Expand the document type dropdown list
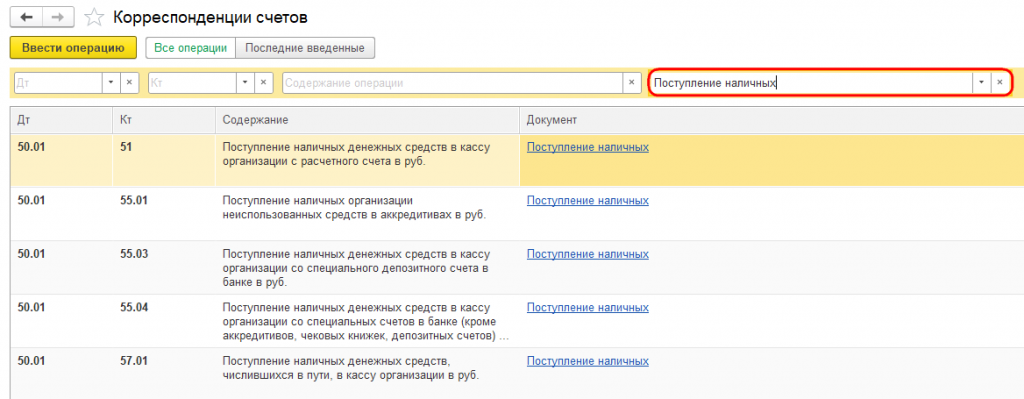The height and width of the screenshot is (399, 1024). [x=981, y=83]
